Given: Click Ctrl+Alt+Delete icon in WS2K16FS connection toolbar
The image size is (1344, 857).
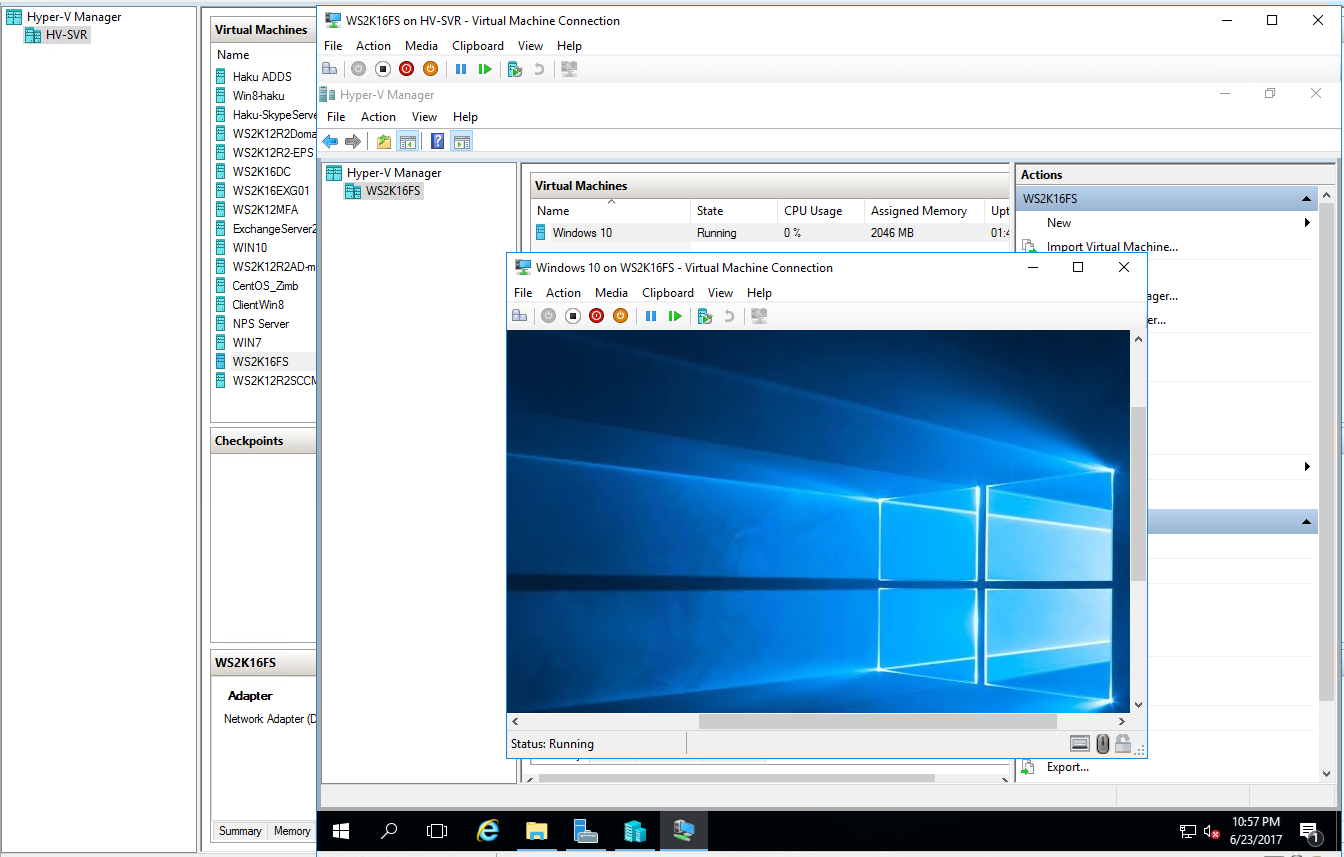Looking at the screenshot, I should (331, 69).
